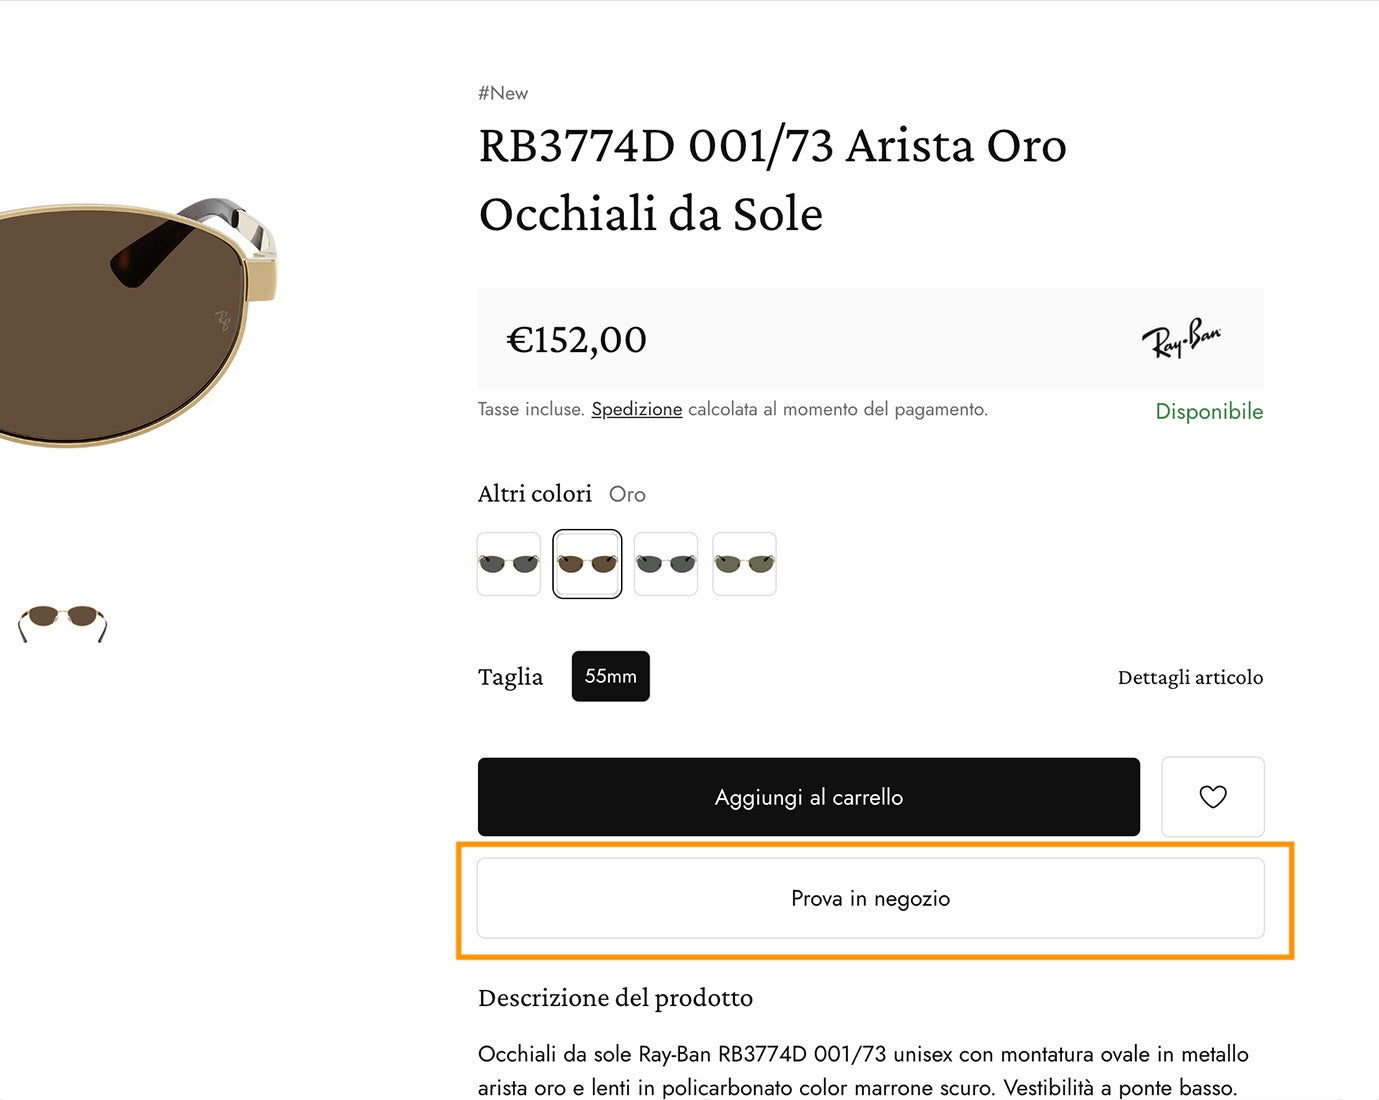Click the small sunglasses thumbnail image
1379x1100 pixels.
click(x=62, y=622)
